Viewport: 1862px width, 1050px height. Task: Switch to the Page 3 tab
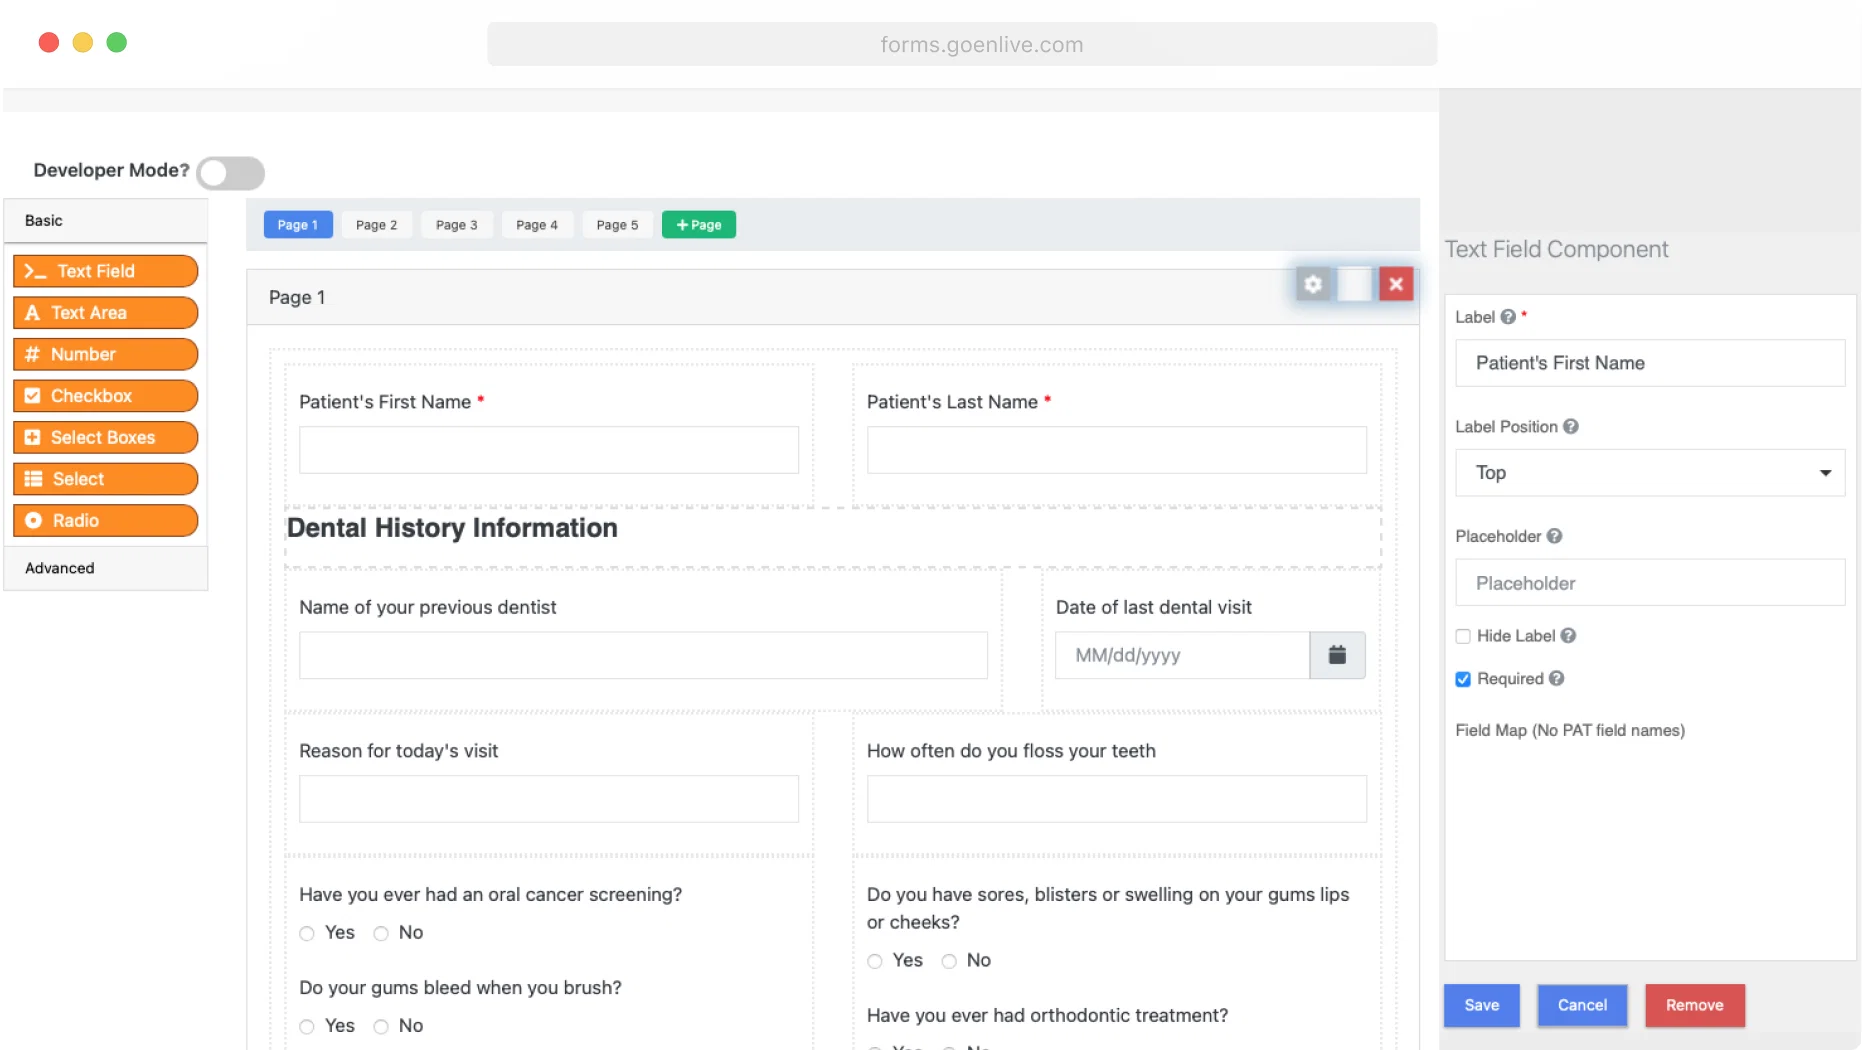tap(456, 225)
